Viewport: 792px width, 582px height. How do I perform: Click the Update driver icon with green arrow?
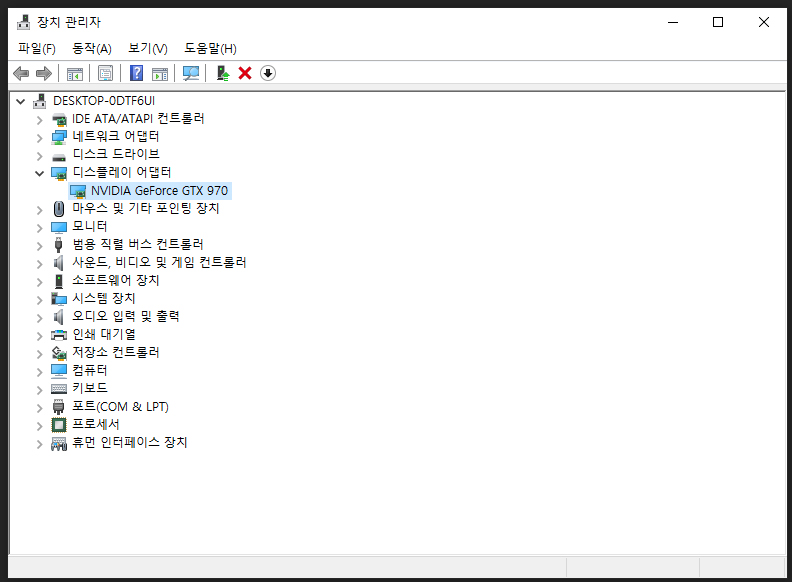click(222, 74)
